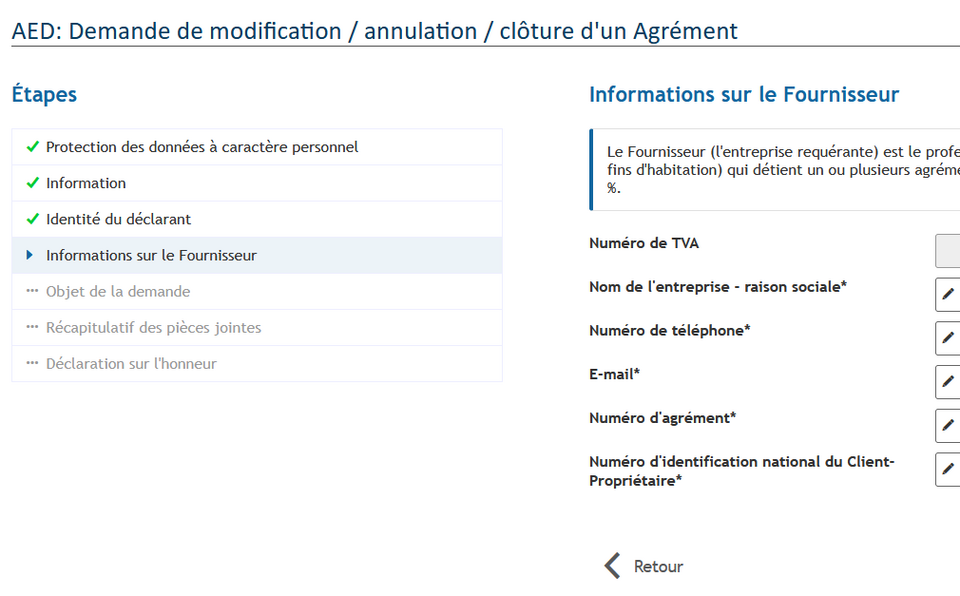Viewport: 960px width, 596px height.
Task: Click the green checkmark beside Identité du déclarant
Action: click(32, 219)
